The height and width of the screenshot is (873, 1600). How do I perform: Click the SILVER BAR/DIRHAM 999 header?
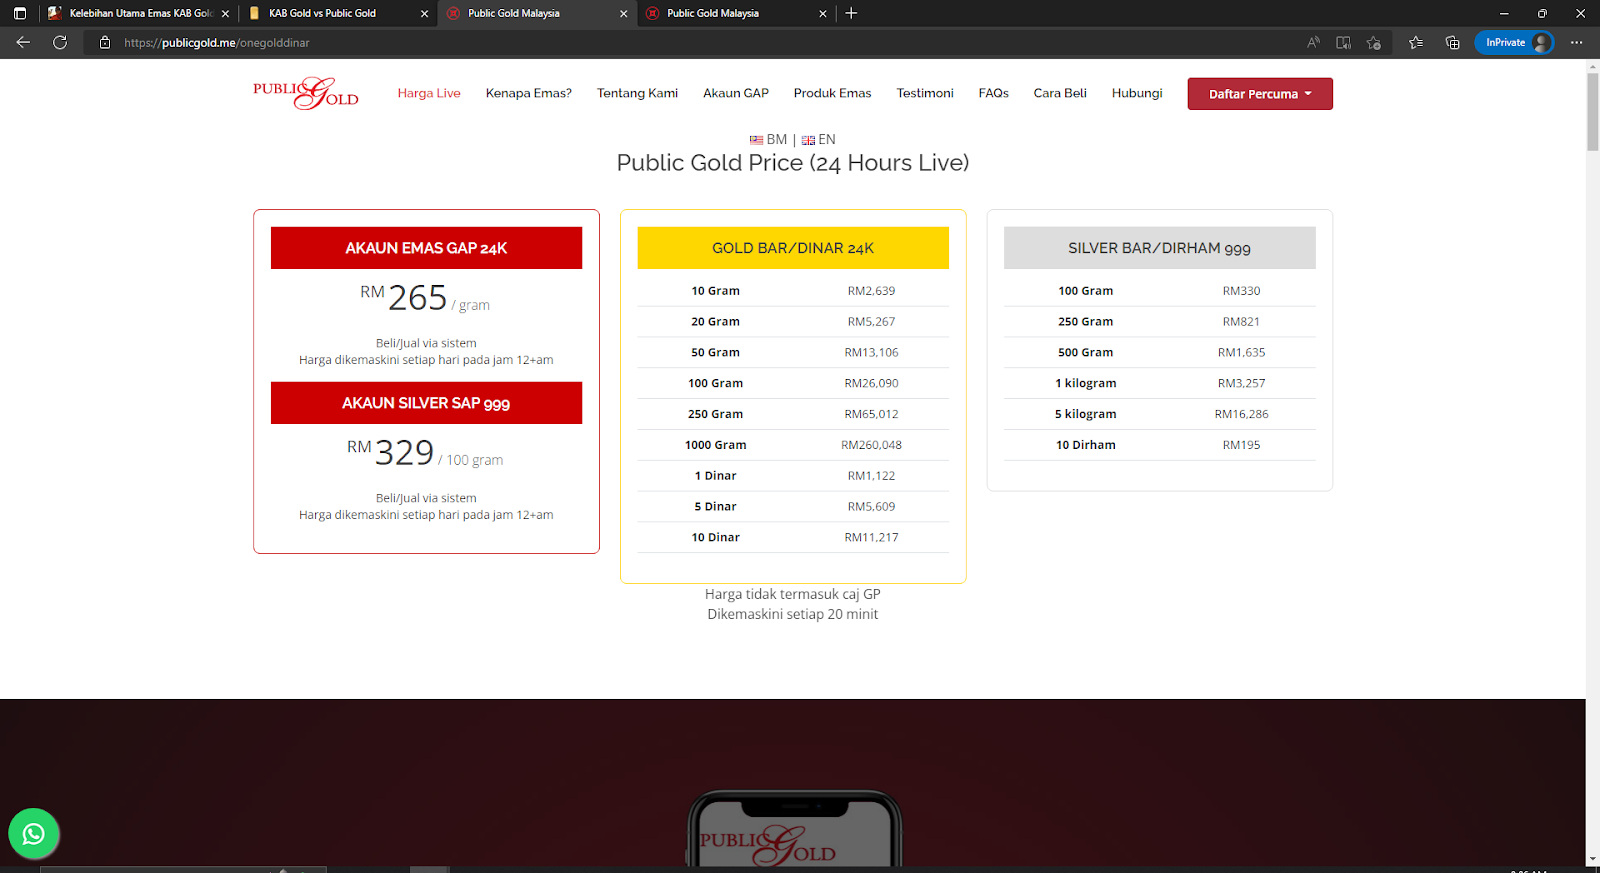(1160, 248)
